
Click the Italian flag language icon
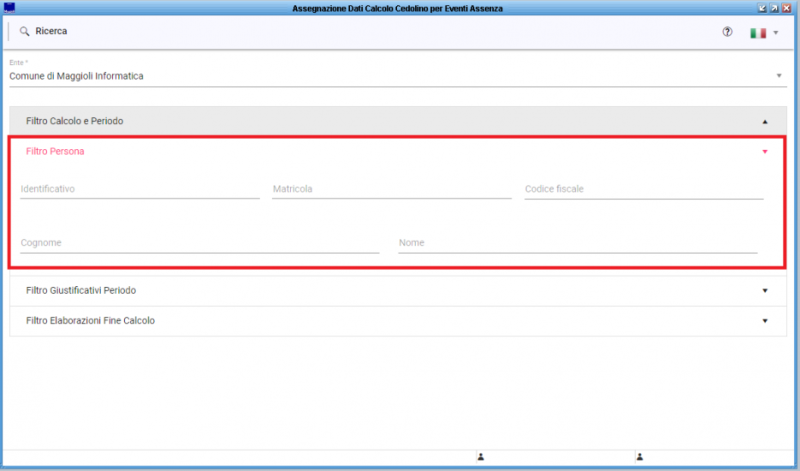click(758, 33)
